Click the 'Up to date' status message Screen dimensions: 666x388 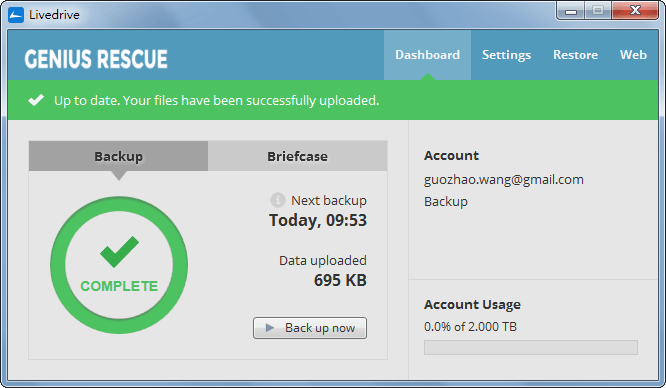[x=217, y=100]
